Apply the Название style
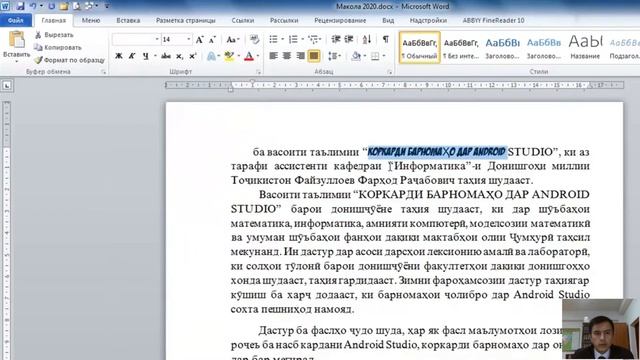The width and height of the screenshot is (640, 360). pos(585,47)
